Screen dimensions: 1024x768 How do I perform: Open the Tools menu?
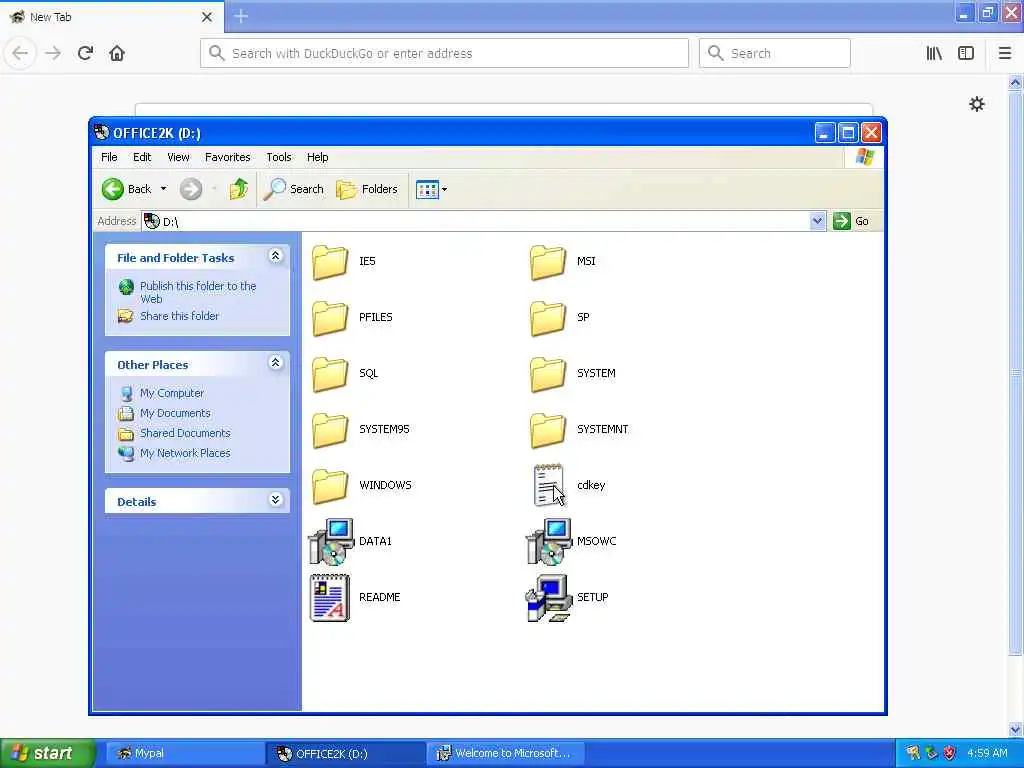(x=279, y=157)
